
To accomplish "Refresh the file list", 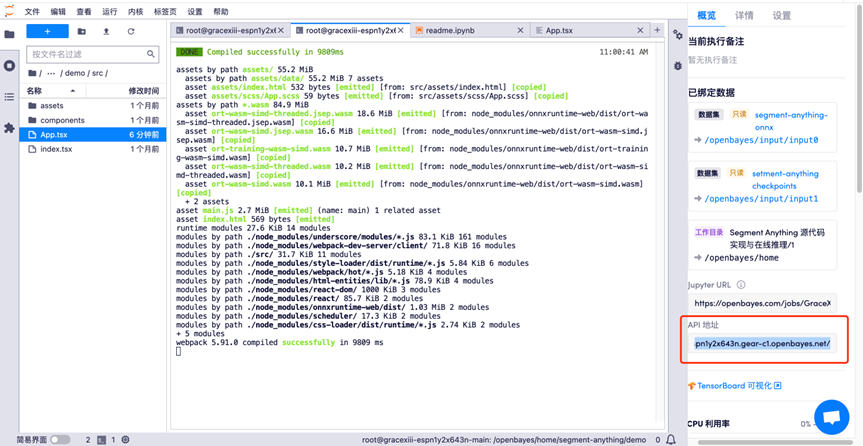I will pyautogui.click(x=131, y=31).
